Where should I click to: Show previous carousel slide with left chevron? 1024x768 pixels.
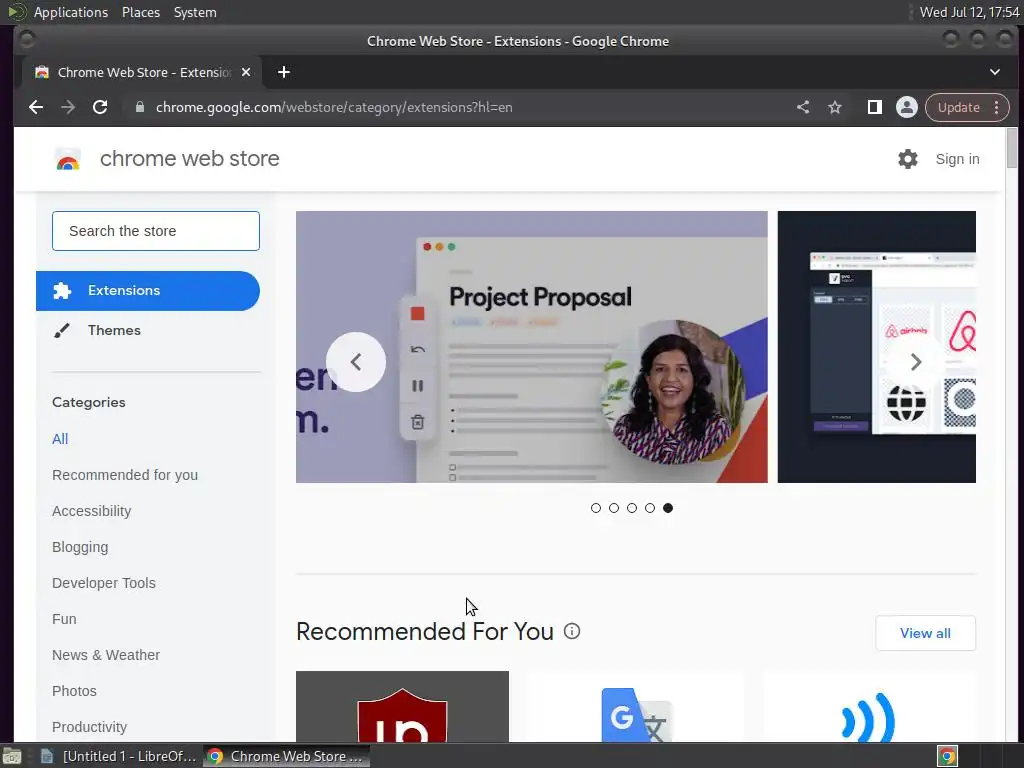tap(356, 362)
